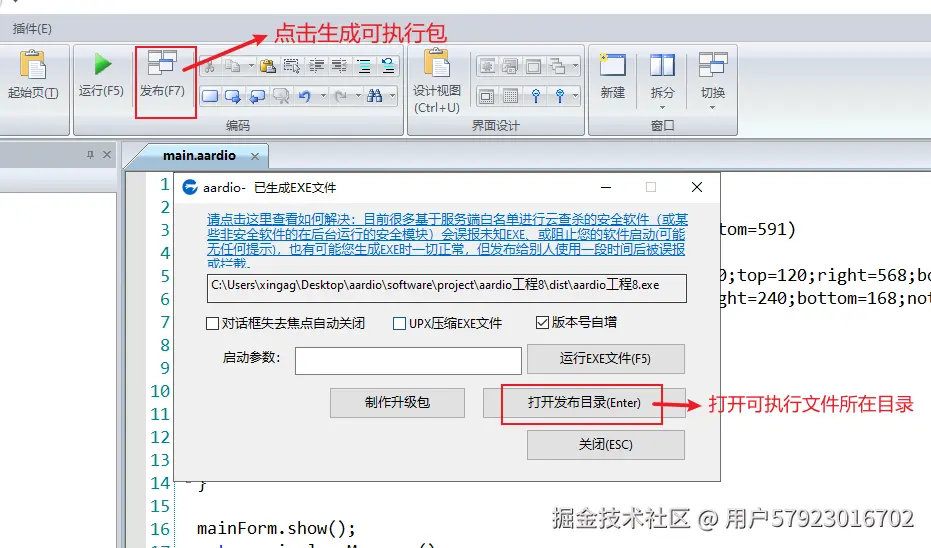This screenshot has width=931, height=548.
Task: Click 制作升级包 button
Action: [x=397, y=403]
